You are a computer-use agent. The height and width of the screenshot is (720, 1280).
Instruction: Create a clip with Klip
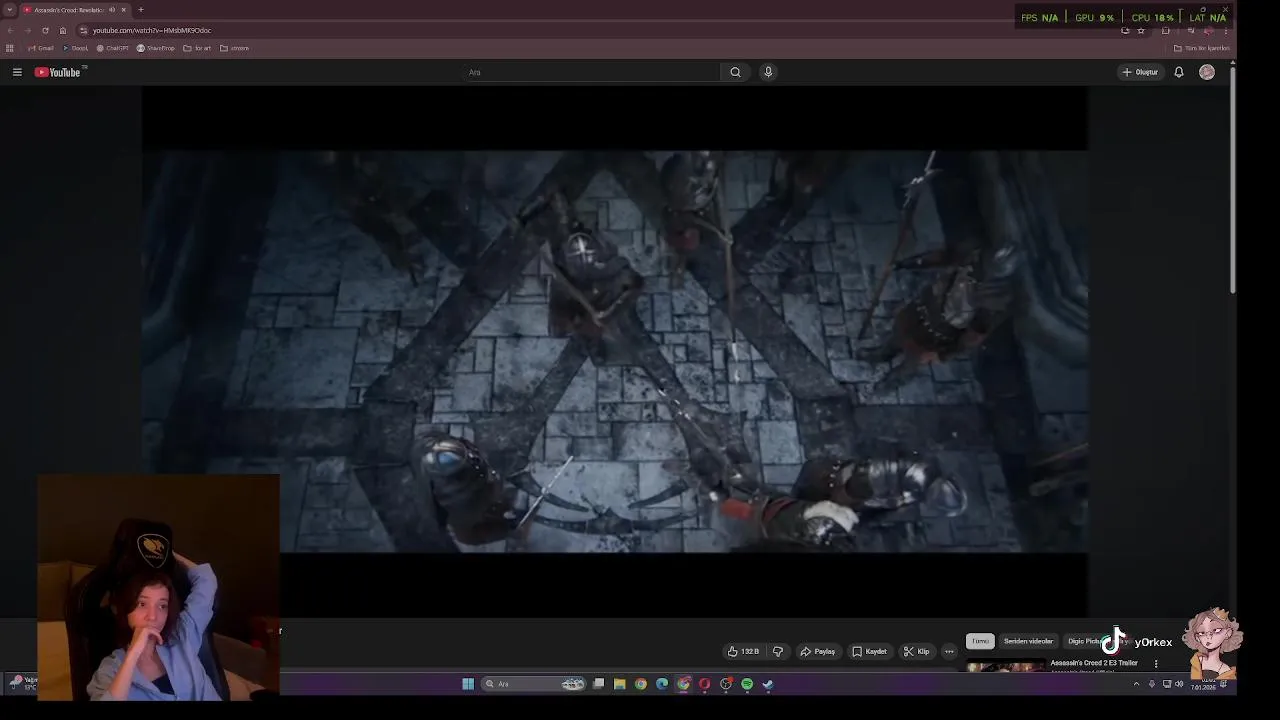click(916, 651)
